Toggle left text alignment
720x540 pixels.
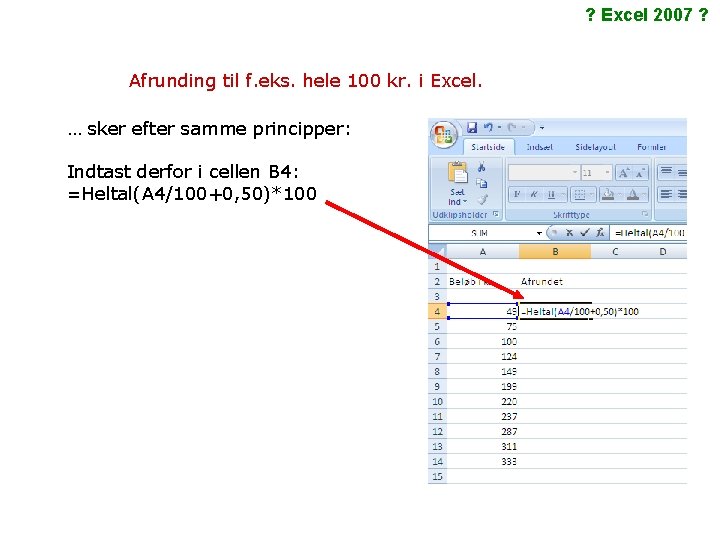pyautogui.click(x=666, y=195)
